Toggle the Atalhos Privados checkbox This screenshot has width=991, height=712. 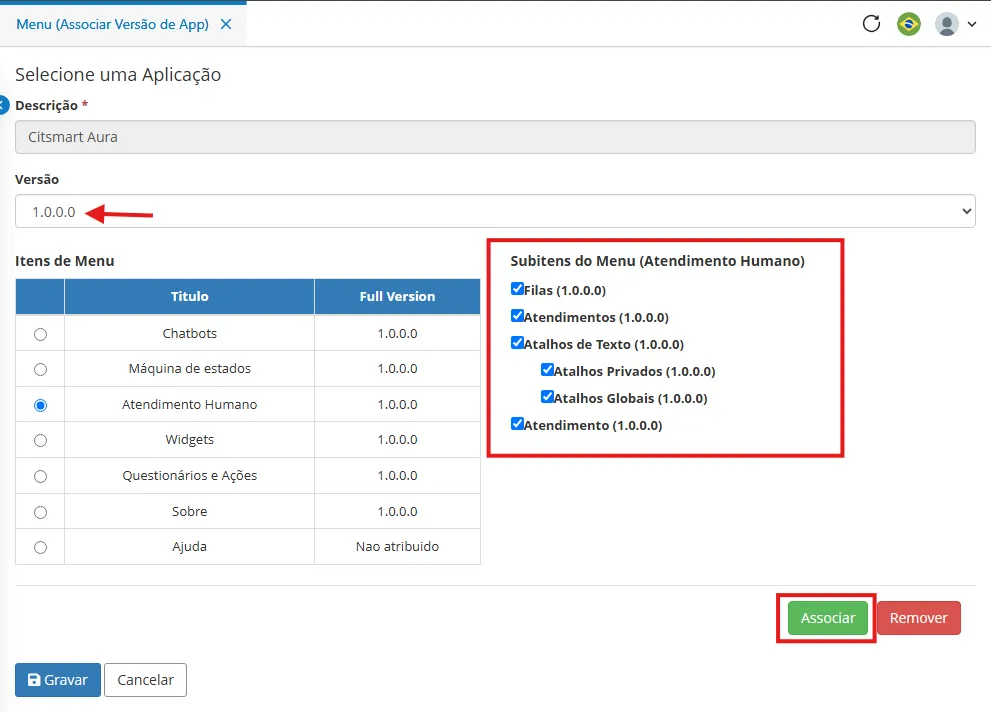pos(547,370)
